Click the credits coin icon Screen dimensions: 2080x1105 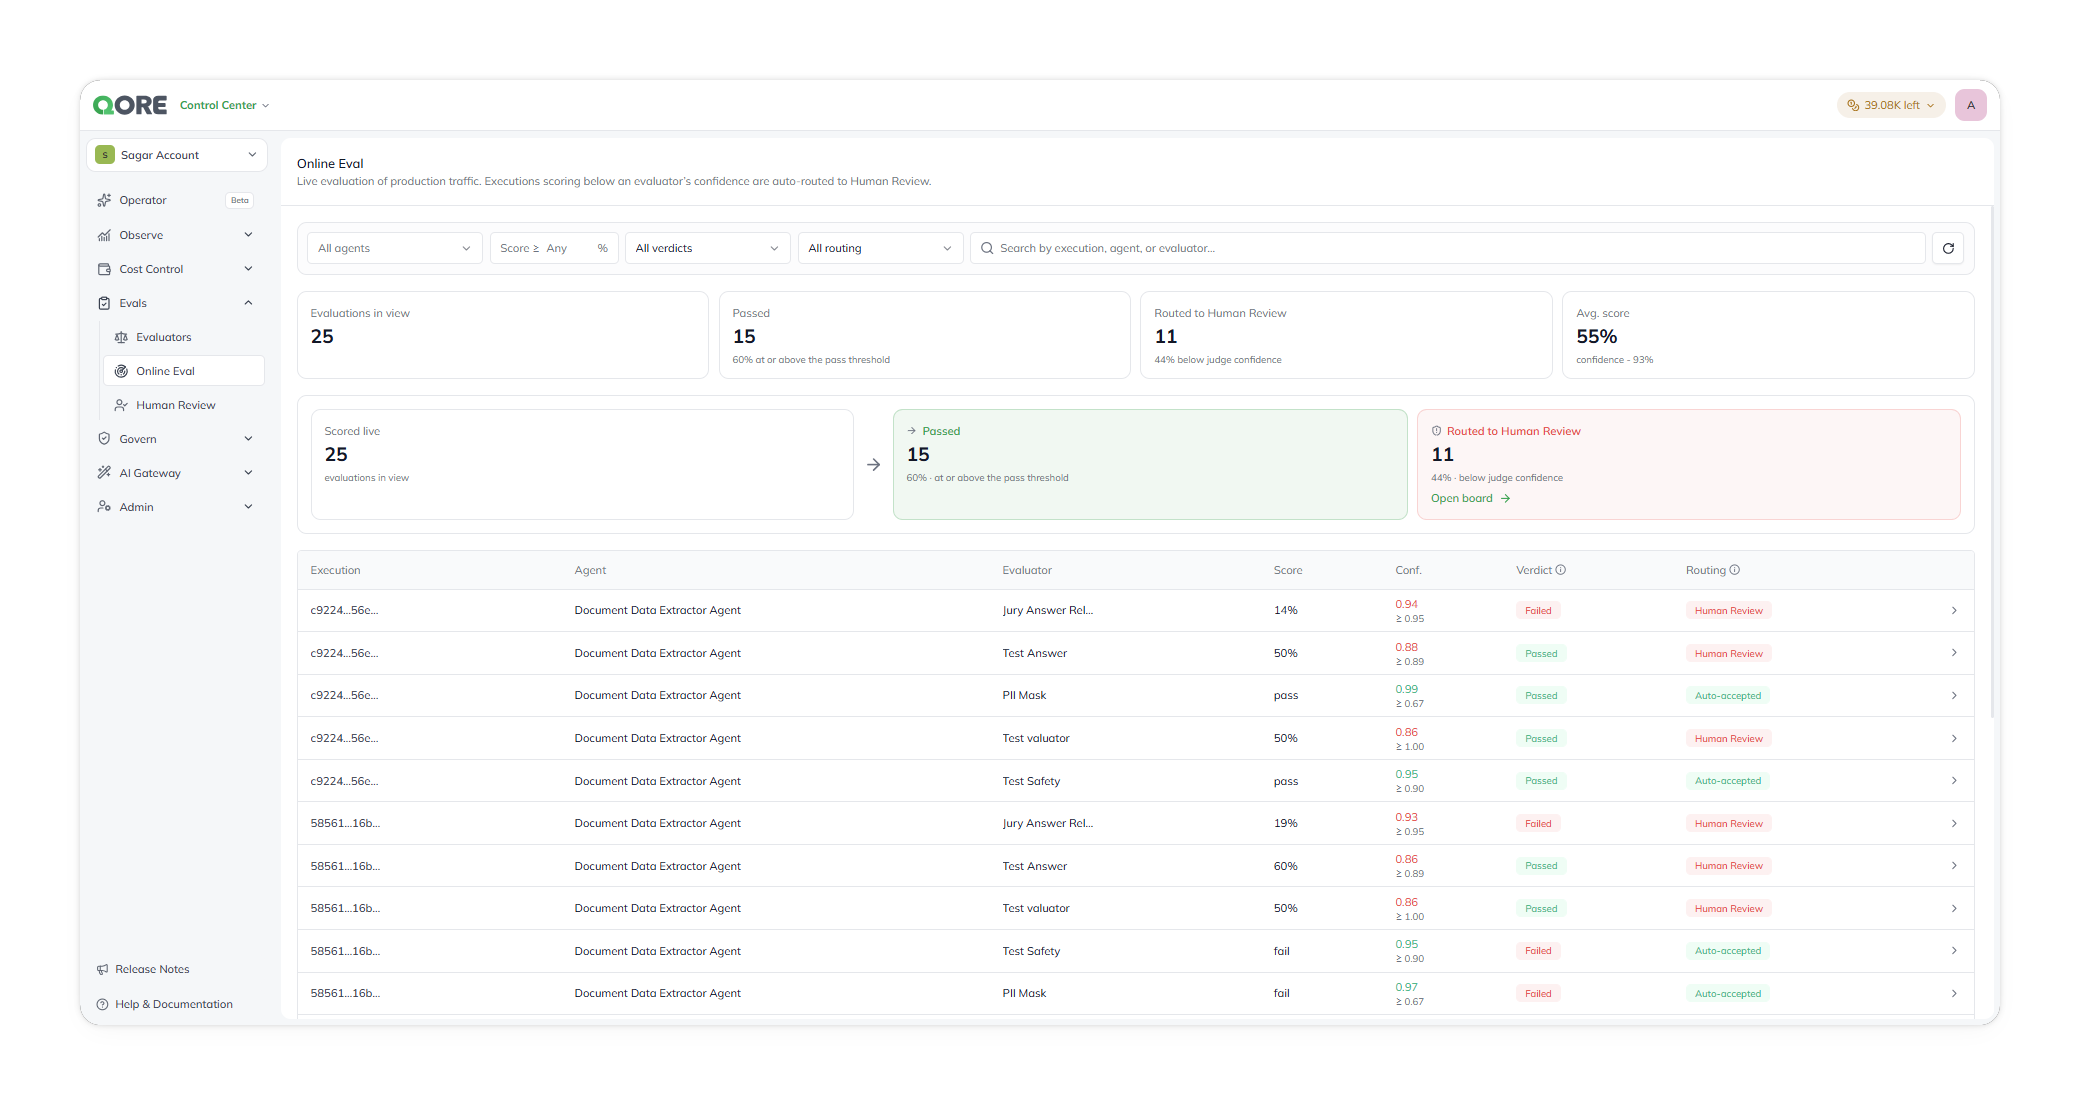1852,105
